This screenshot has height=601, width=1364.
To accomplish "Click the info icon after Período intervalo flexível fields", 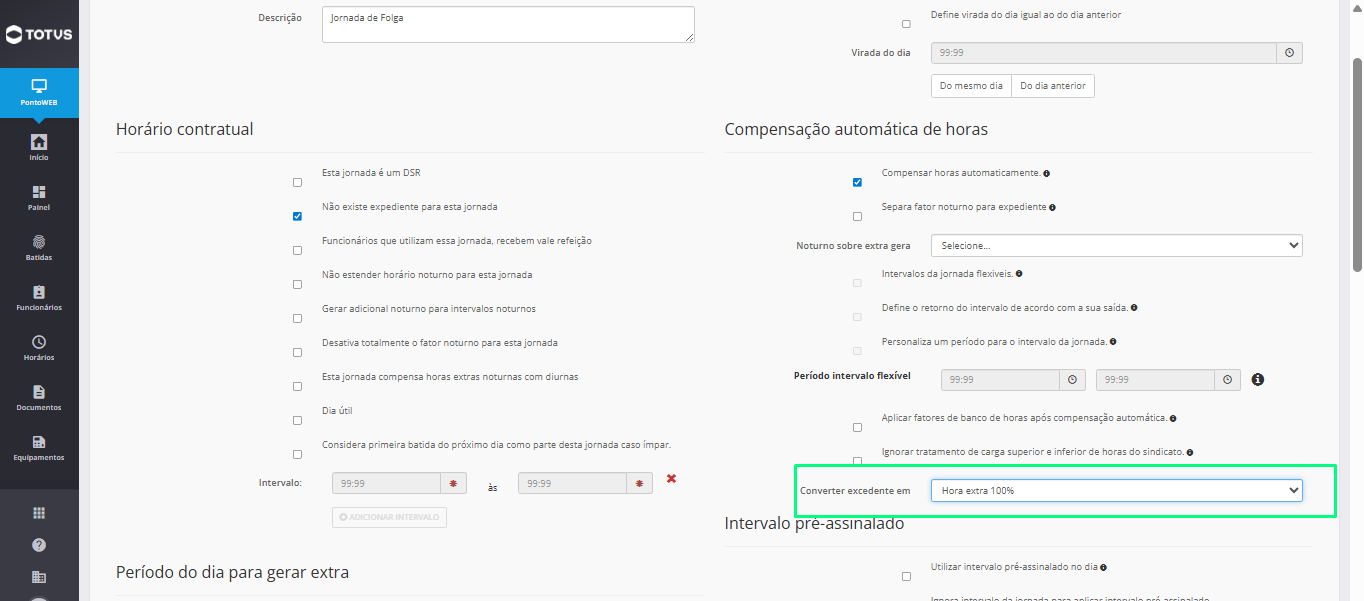I will (x=1258, y=380).
